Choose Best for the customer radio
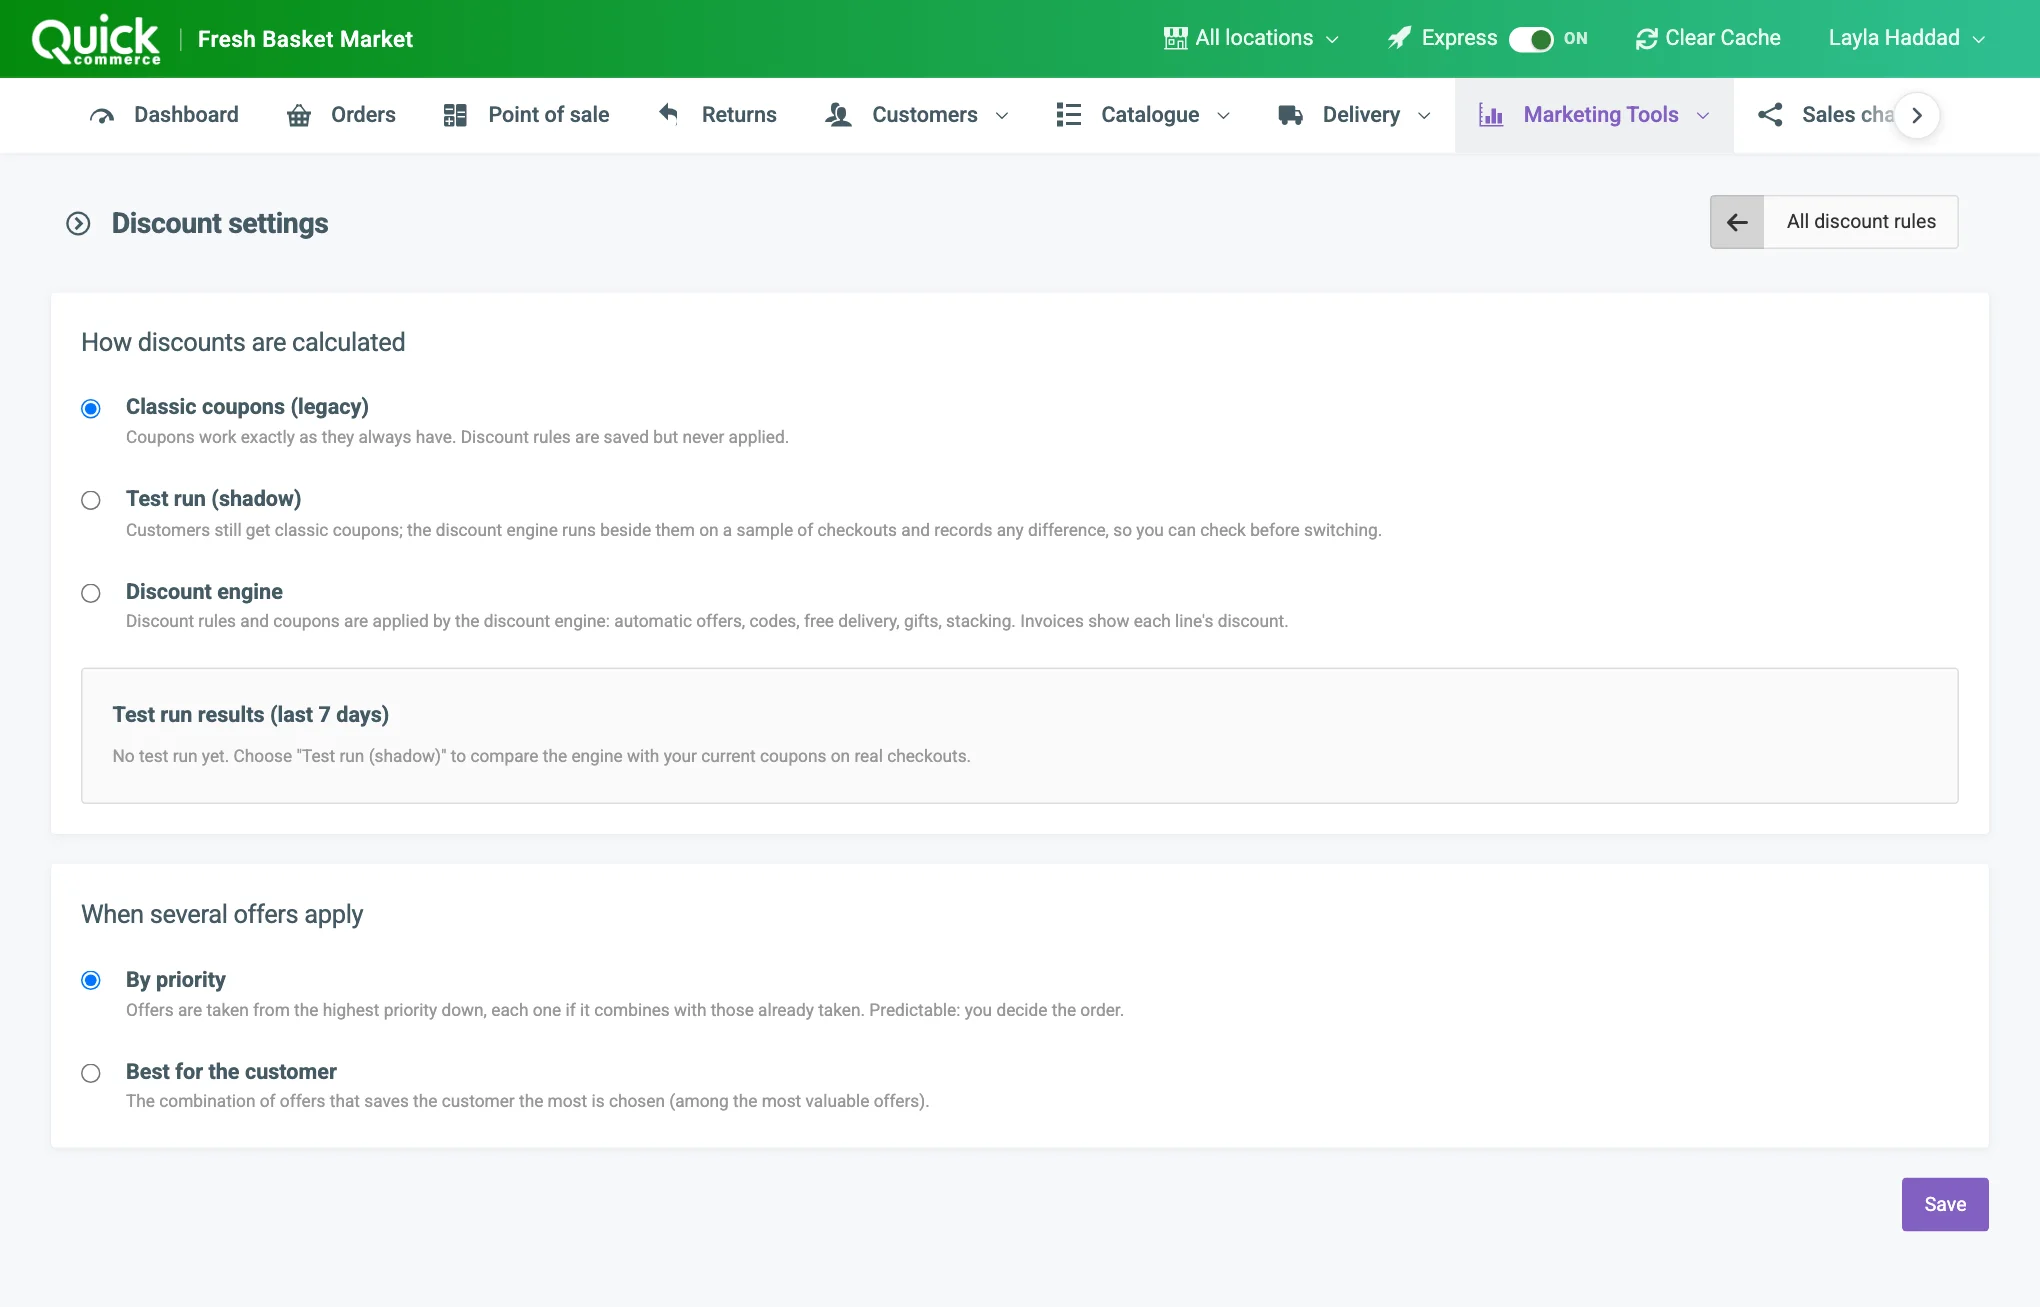Image resolution: width=2040 pixels, height=1307 pixels. click(x=91, y=1073)
